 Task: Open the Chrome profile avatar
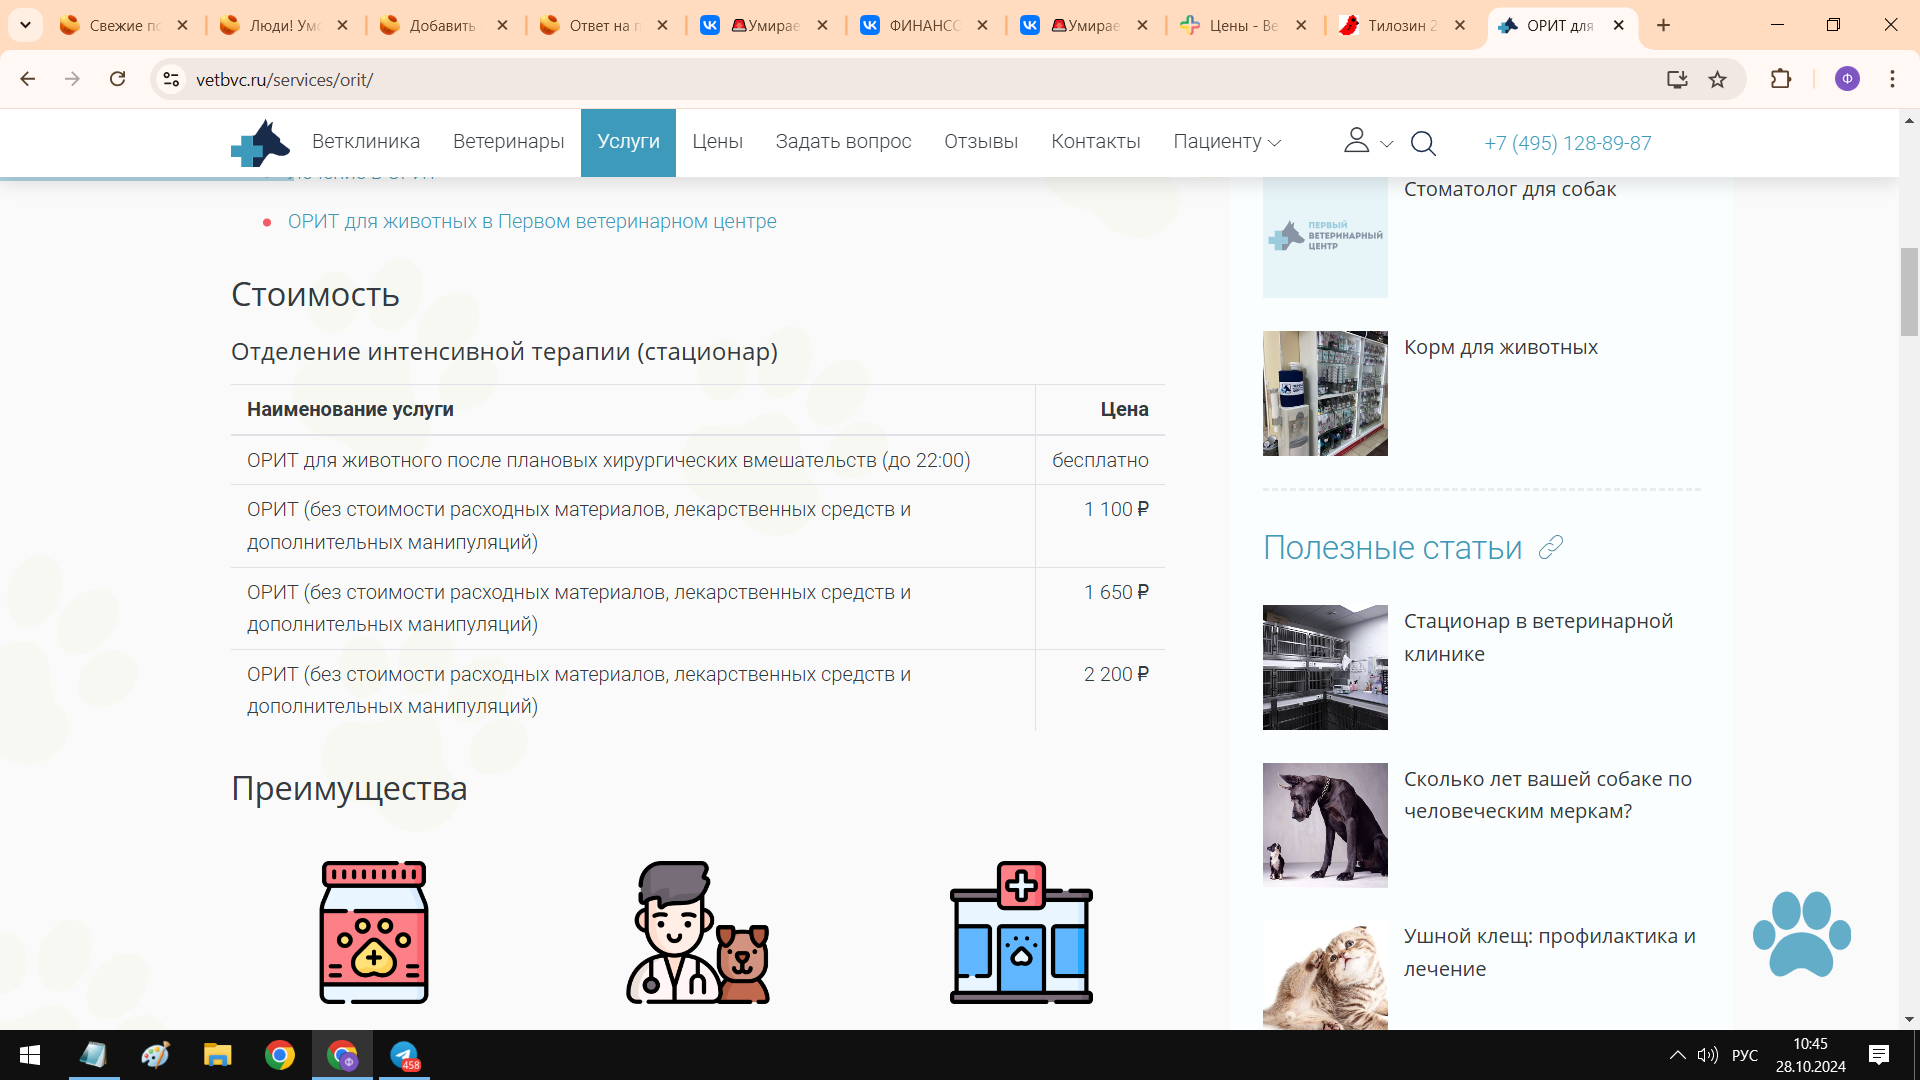(x=1847, y=79)
